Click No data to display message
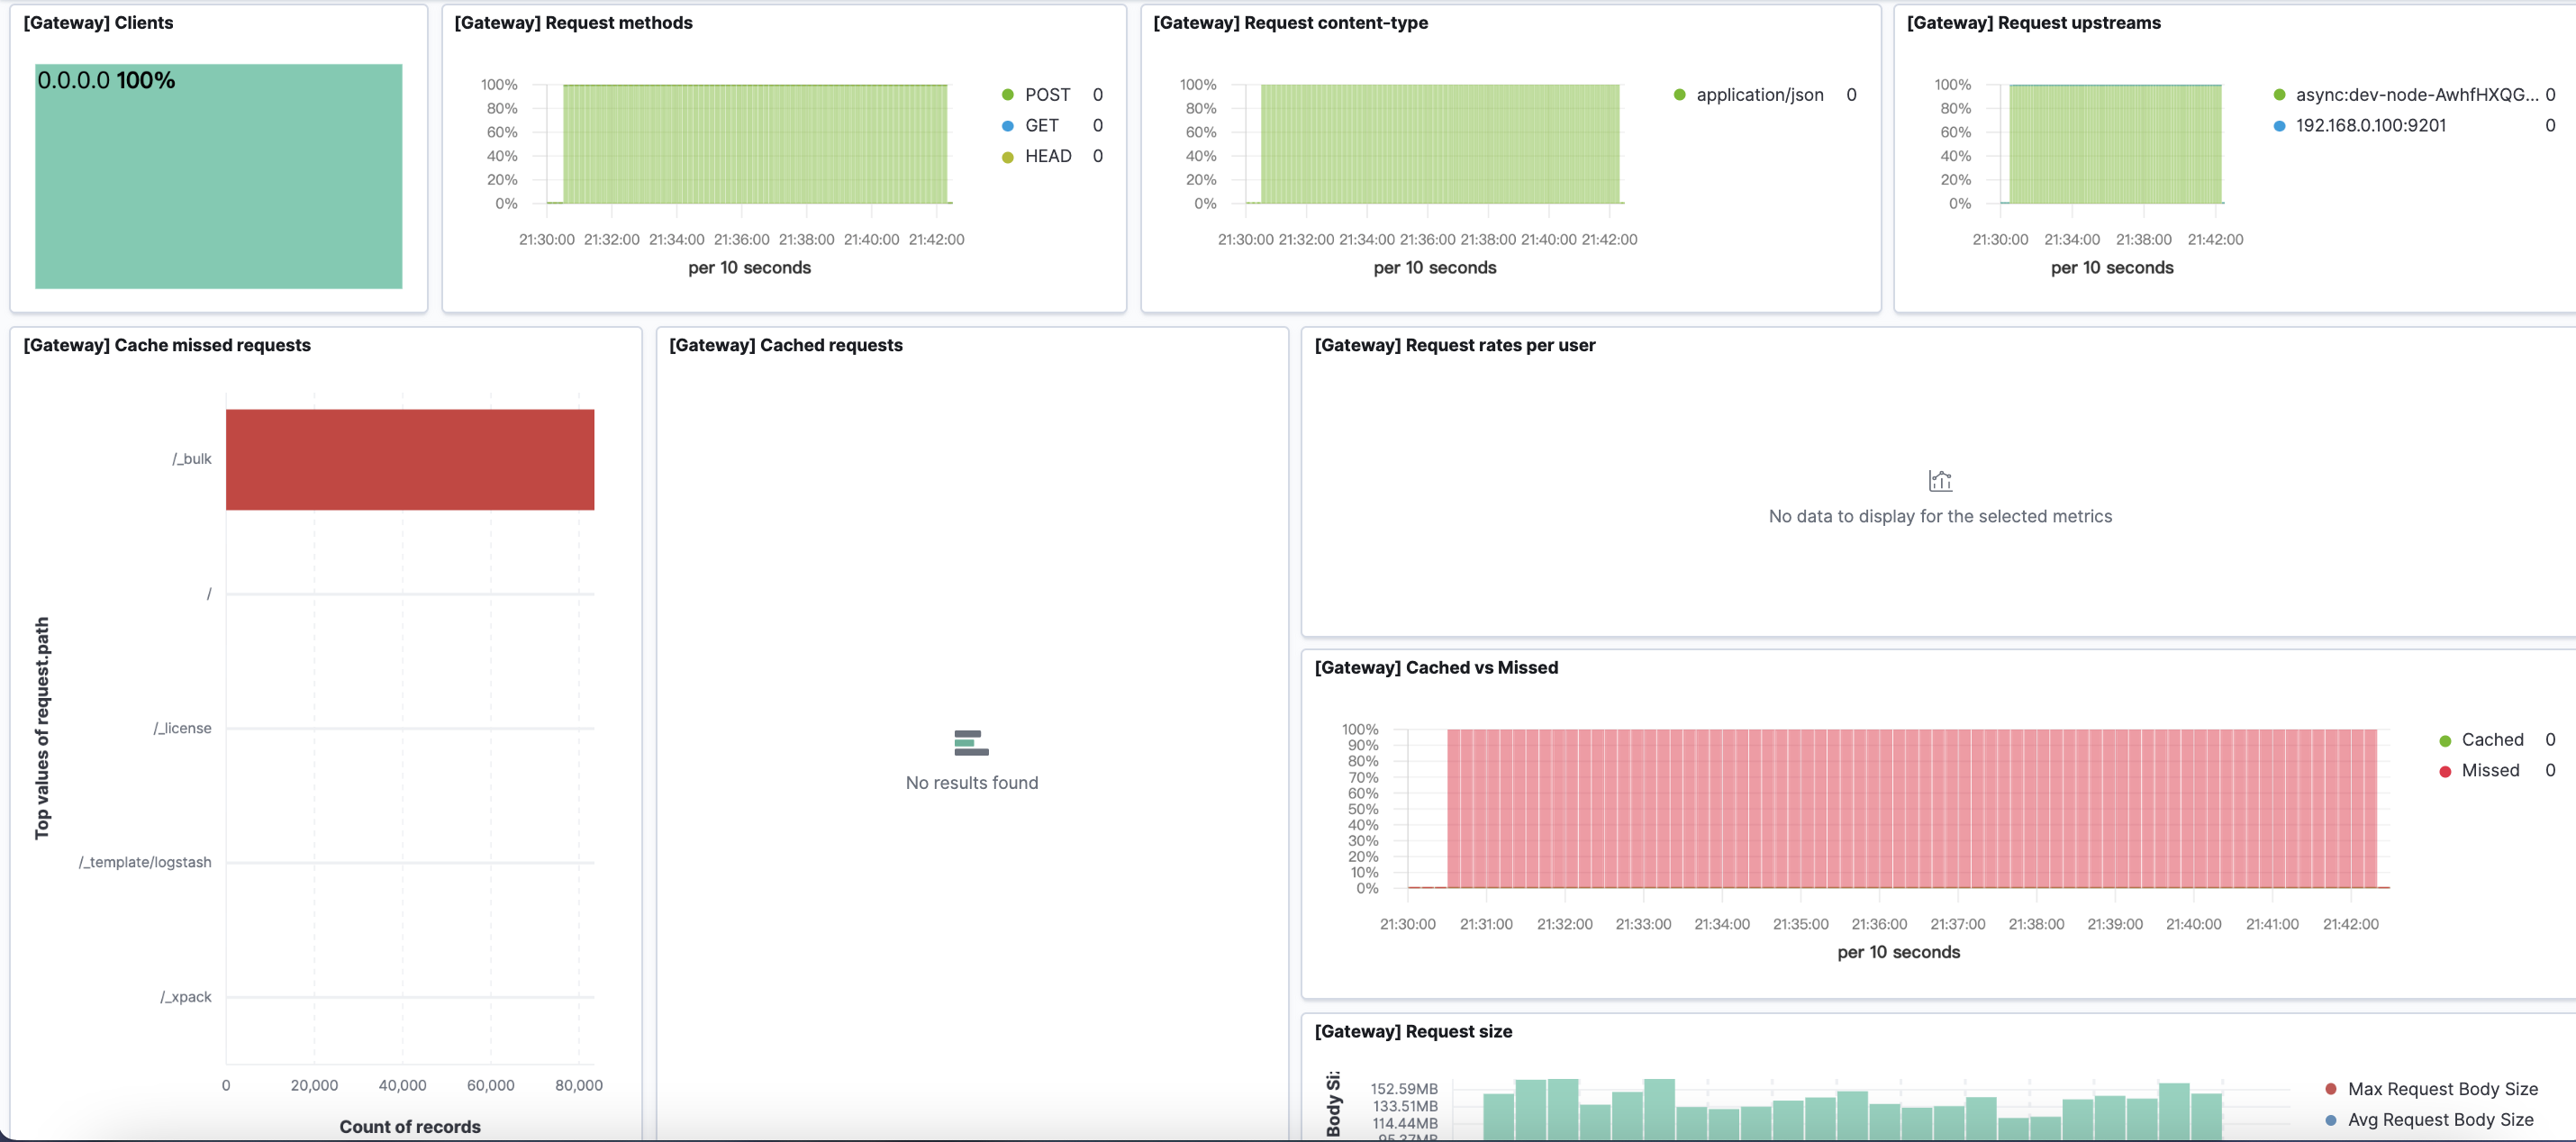The height and width of the screenshot is (1142, 2576). (1939, 516)
